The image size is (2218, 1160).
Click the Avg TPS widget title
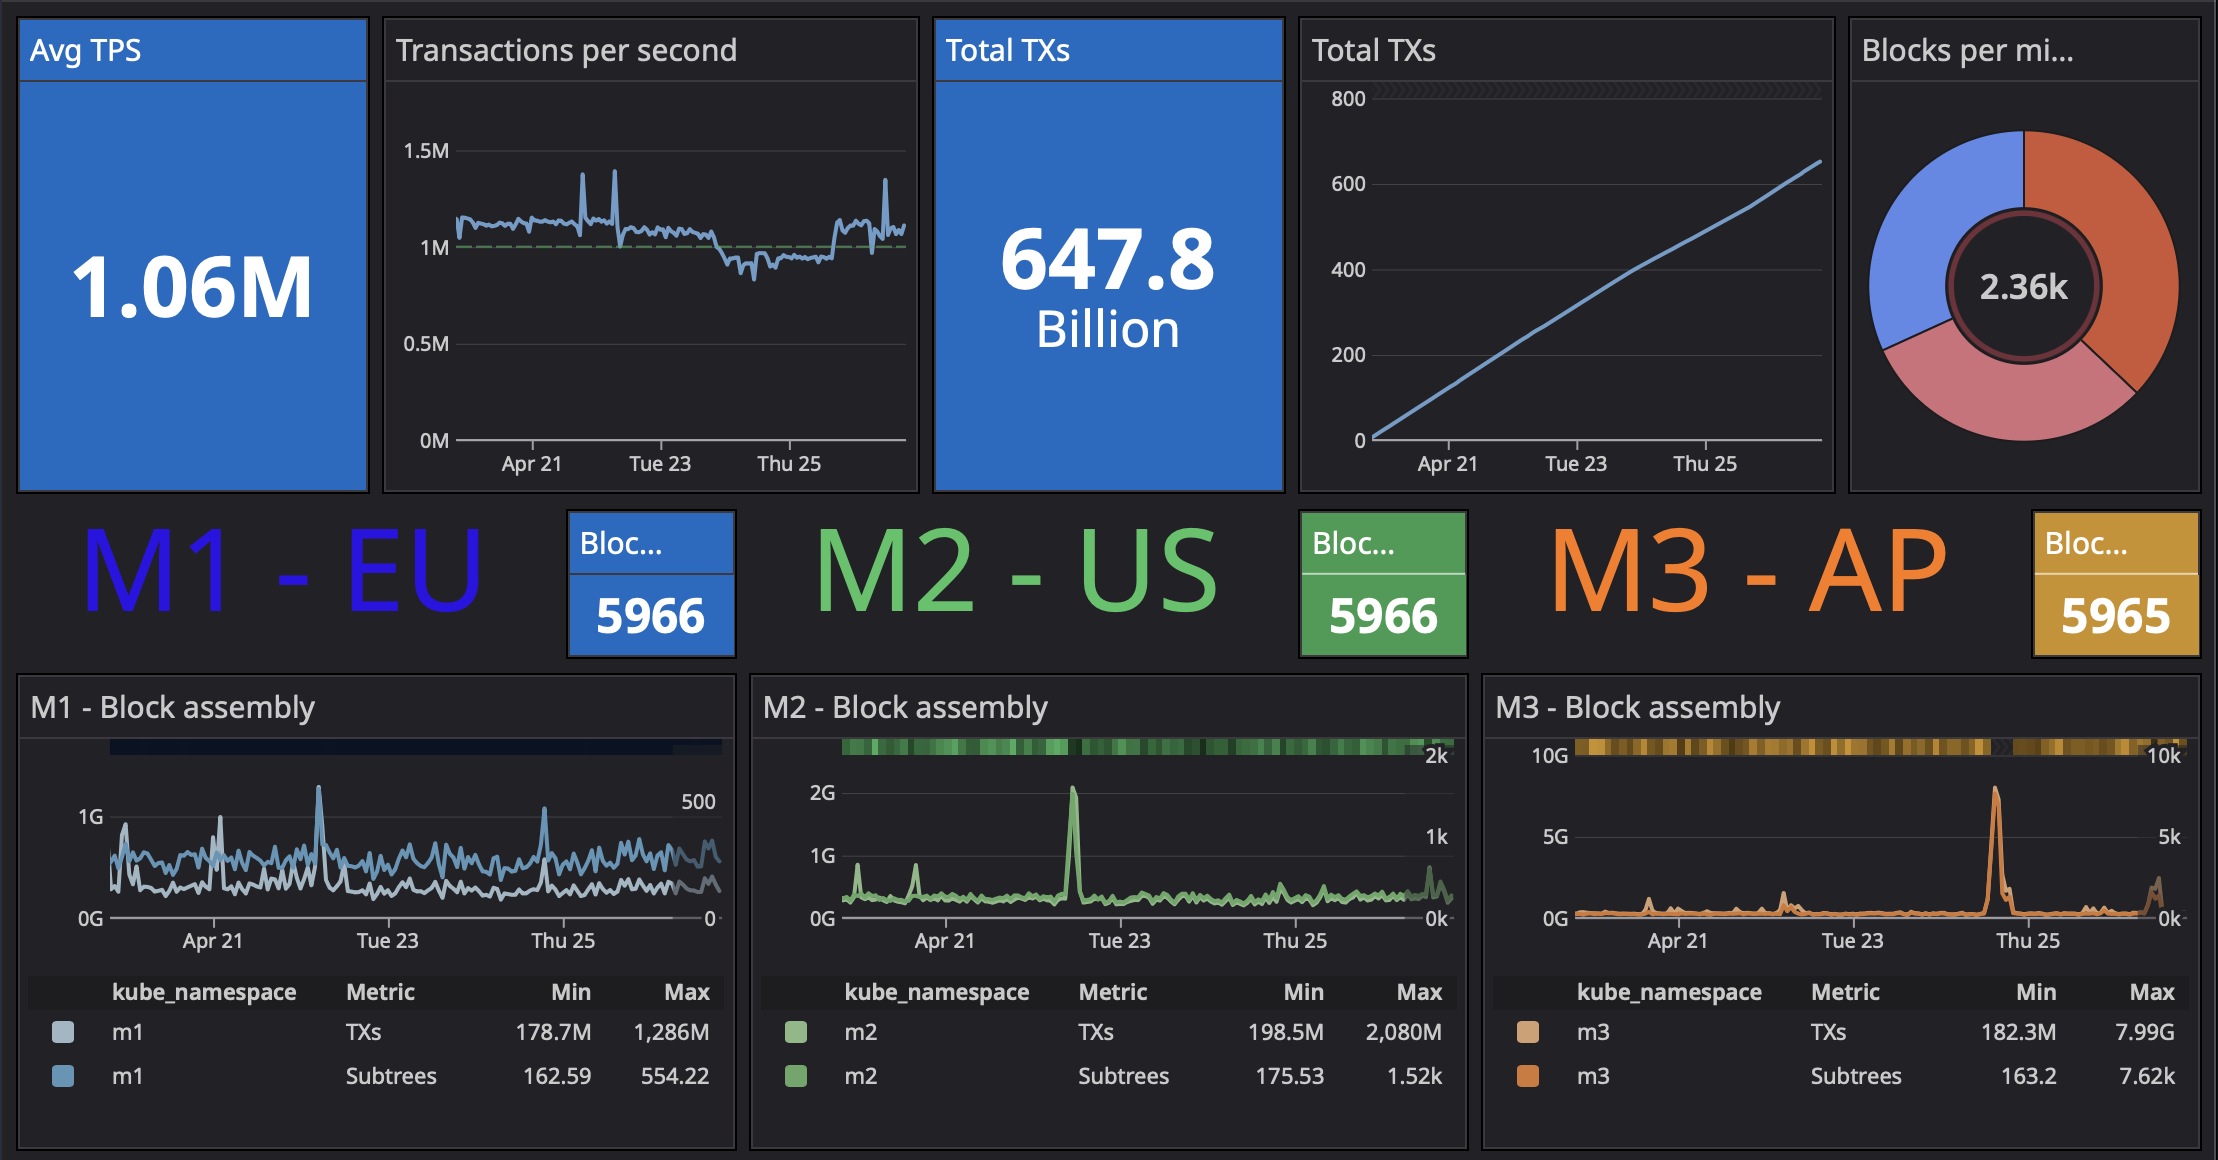click(86, 50)
